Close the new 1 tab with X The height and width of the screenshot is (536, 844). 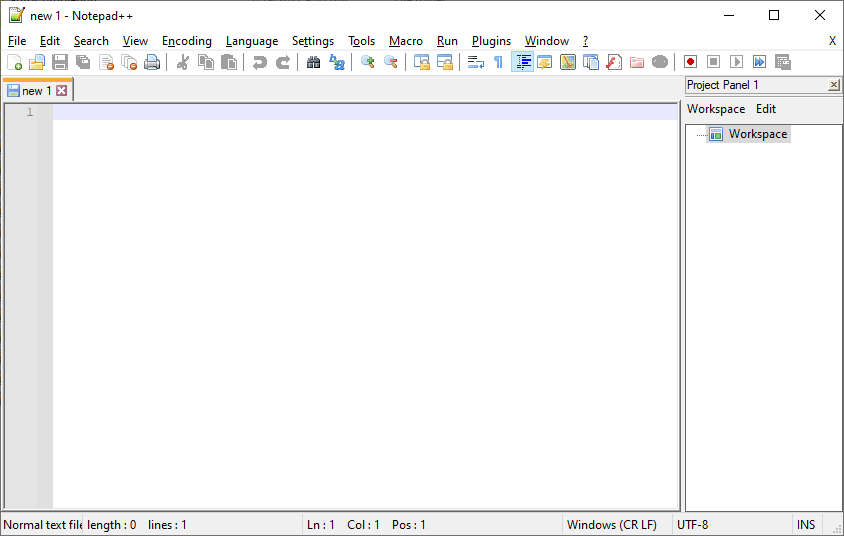[62, 90]
